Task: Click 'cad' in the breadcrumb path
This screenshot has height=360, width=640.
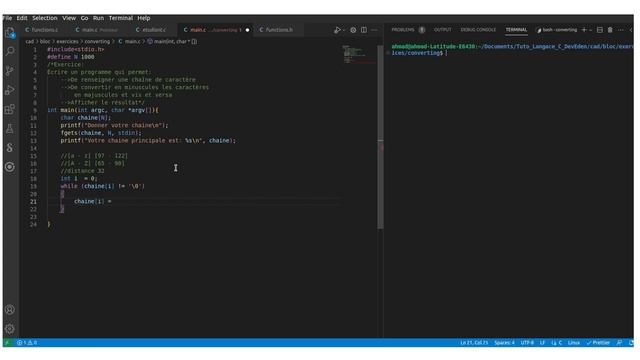Action: [30, 42]
